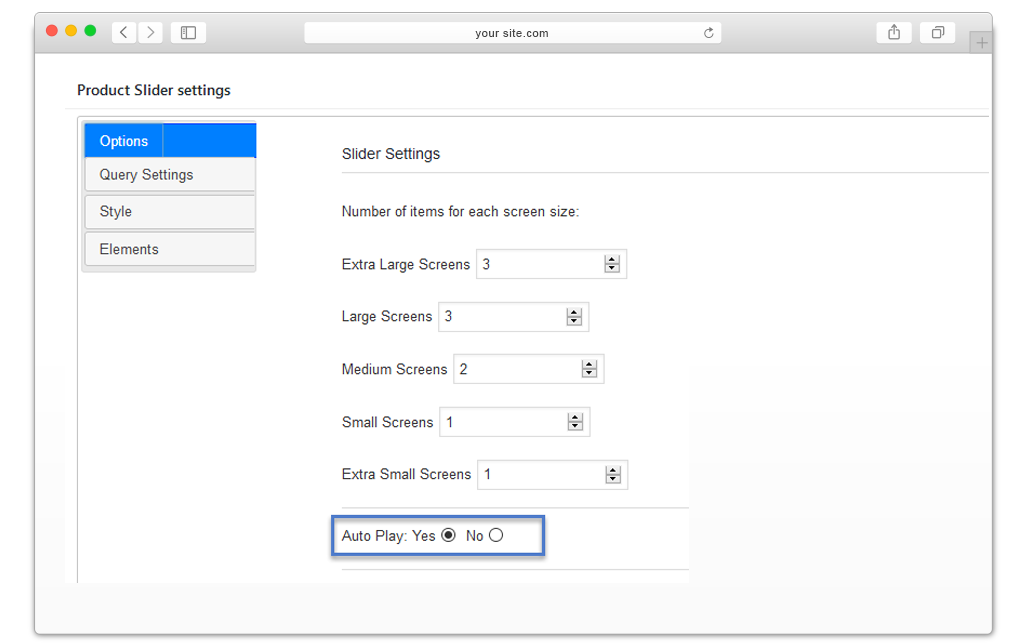
Task: Go back with the browser back arrow
Action: (x=123, y=32)
